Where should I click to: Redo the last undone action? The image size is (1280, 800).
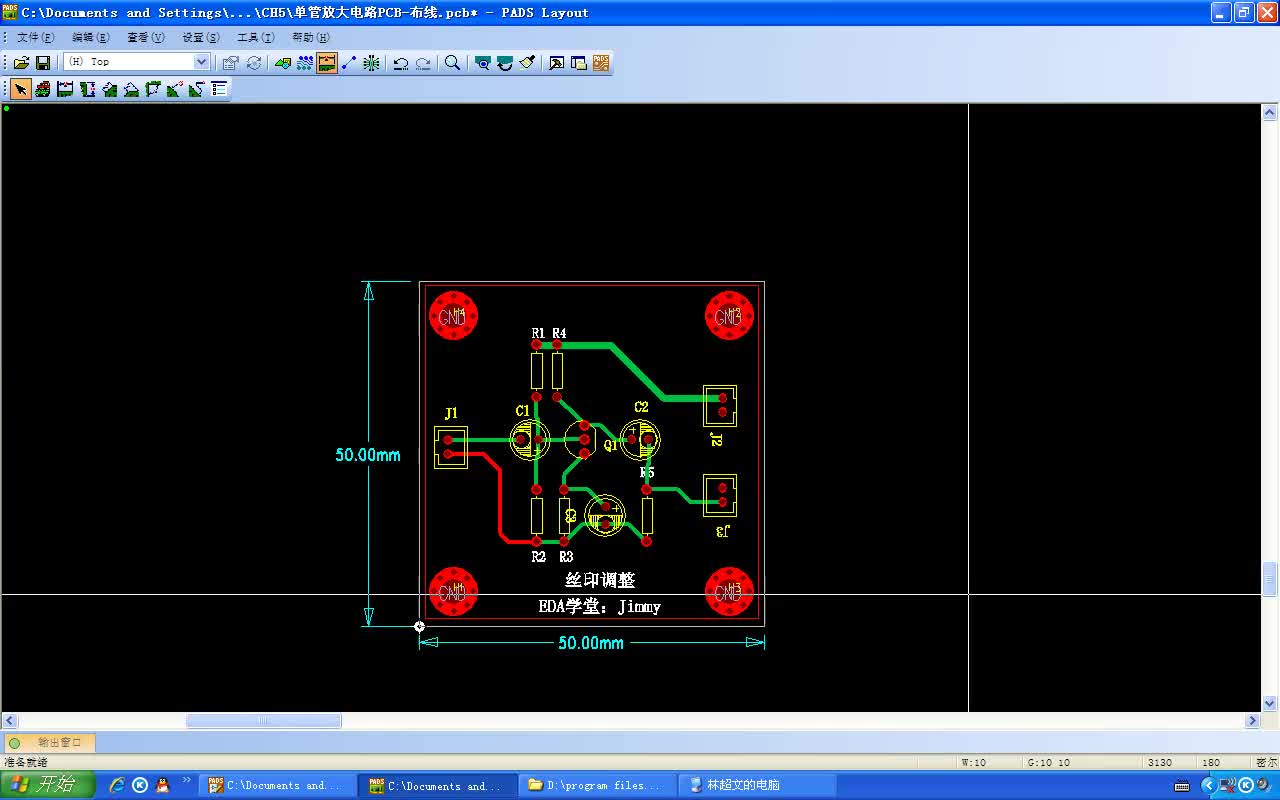424,62
